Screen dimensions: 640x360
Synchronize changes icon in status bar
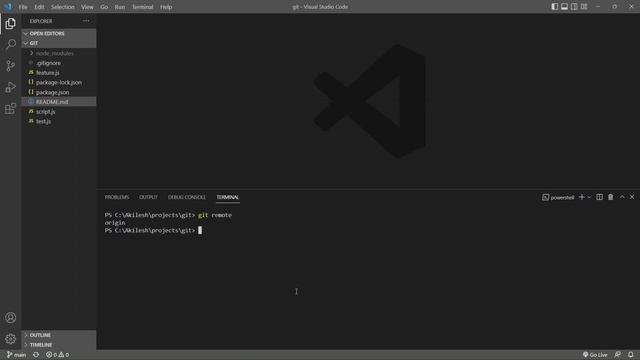pyautogui.click(x=36, y=355)
